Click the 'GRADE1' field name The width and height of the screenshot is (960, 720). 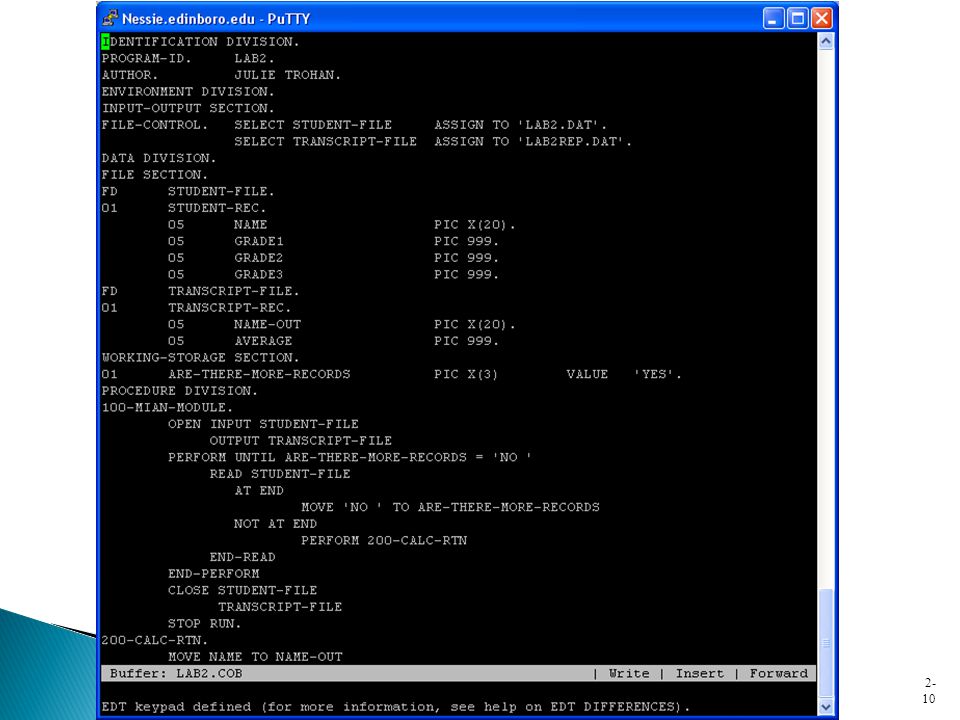[258, 241]
